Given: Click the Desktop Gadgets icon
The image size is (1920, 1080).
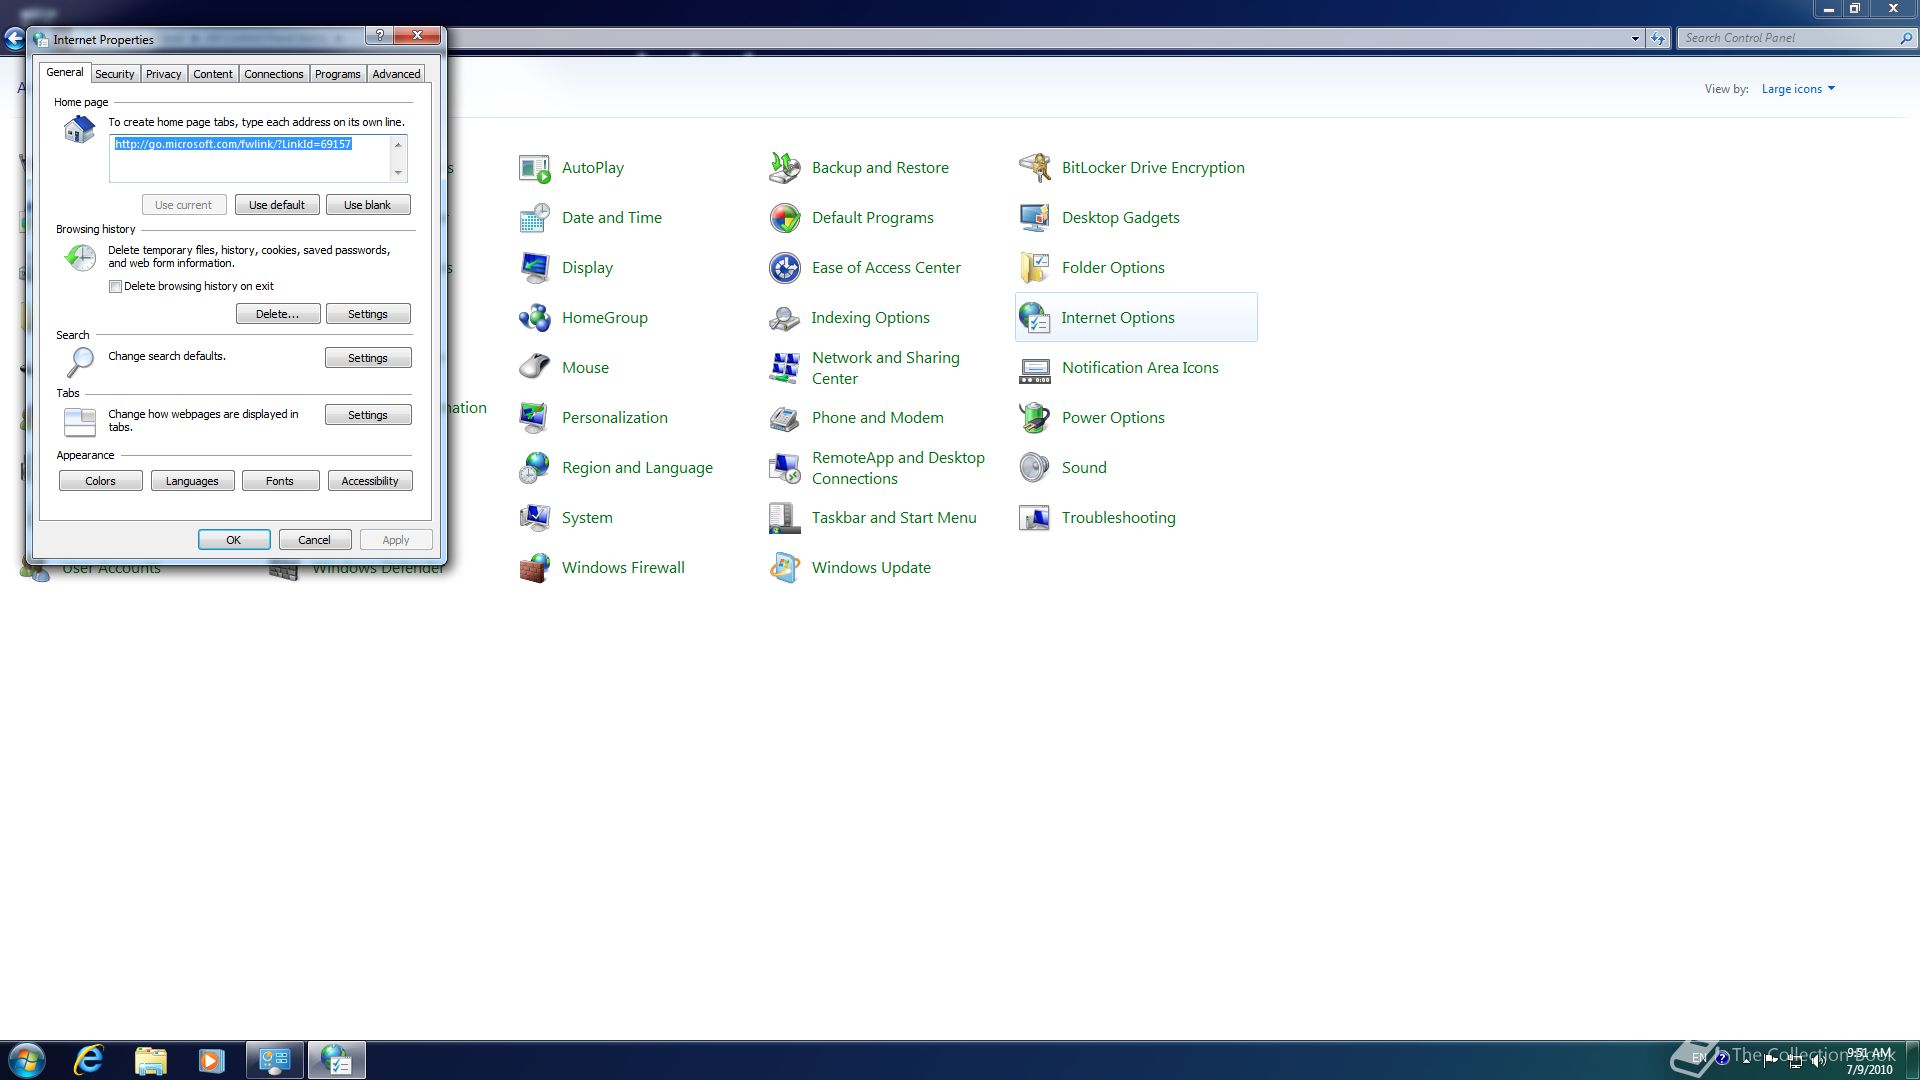Looking at the screenshot, I should click(1035, 218).
